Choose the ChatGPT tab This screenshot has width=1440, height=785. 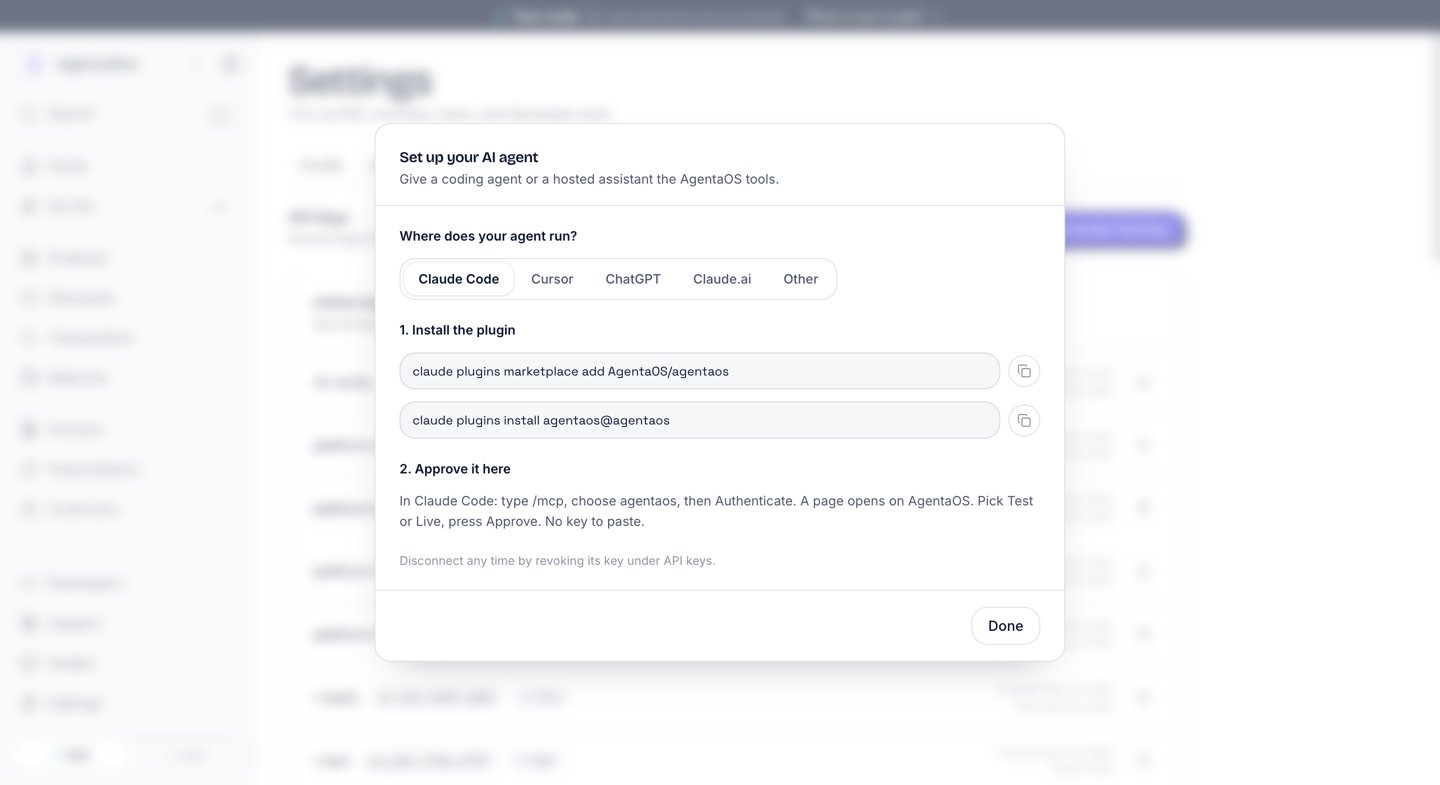pyautogui.click(x=633, y=279)
